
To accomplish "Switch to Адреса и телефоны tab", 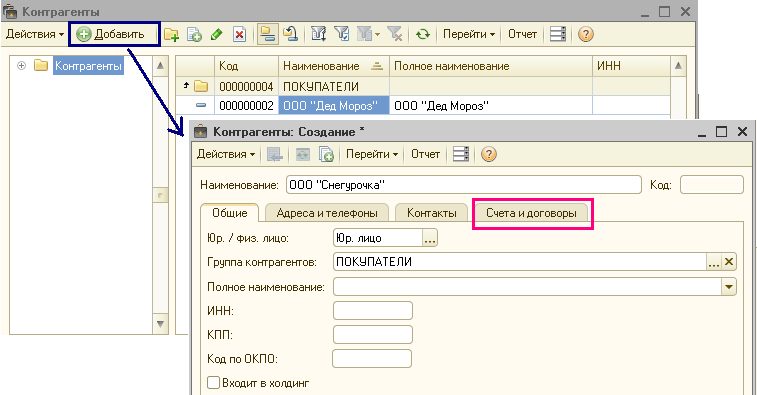I will (x=327, y=213).
